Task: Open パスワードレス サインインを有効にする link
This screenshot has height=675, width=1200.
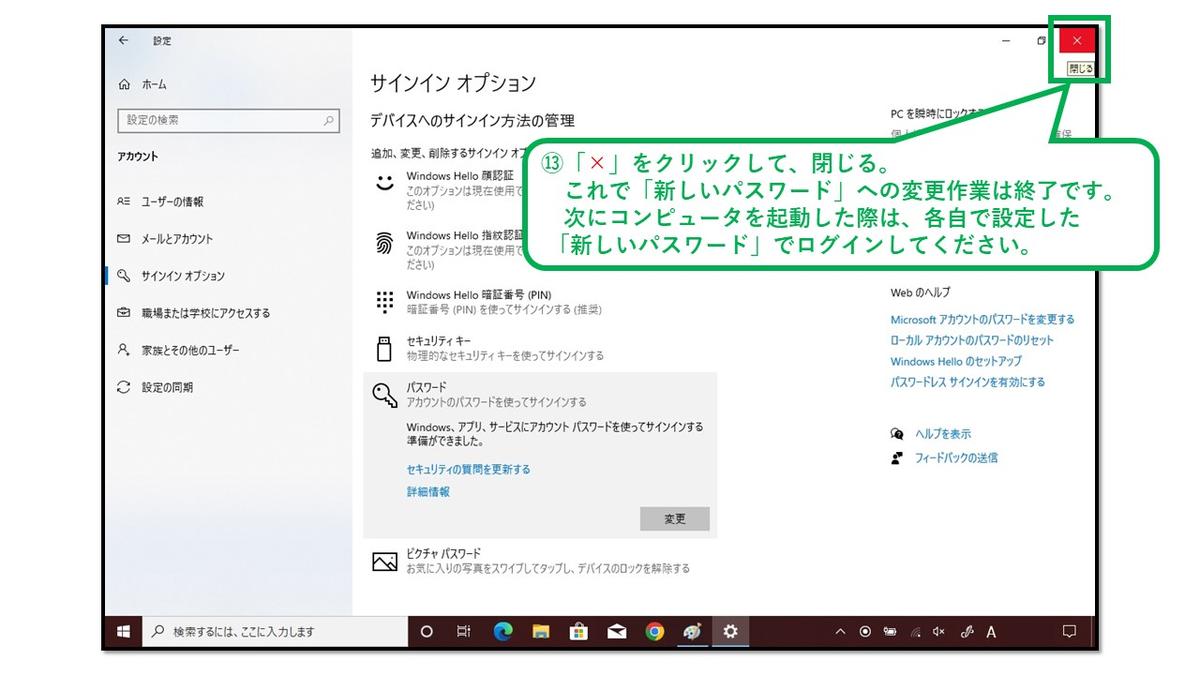Action: [x=967, y=382]
